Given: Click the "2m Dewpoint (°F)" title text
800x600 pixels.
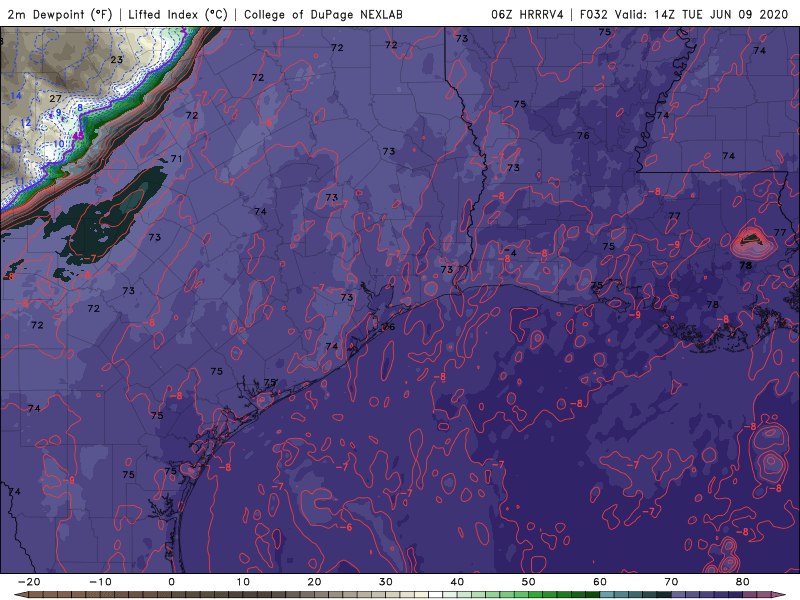Looking at the screenshot, I should pos(59,14).
